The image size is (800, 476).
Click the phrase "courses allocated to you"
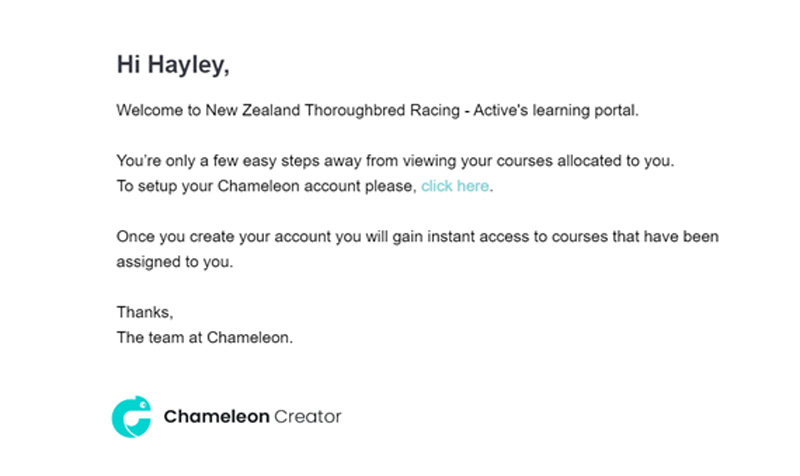tap(585, 161)
